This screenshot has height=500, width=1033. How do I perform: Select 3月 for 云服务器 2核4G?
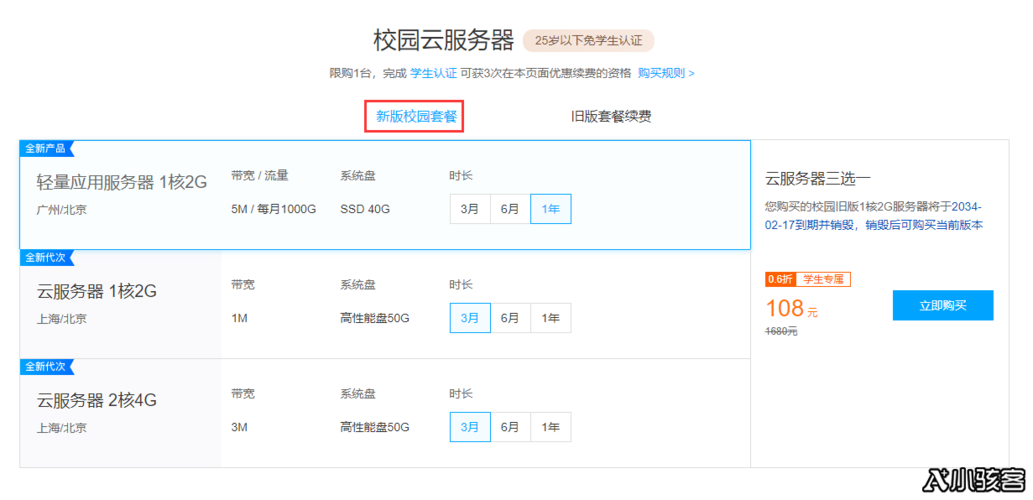pos(470,427)
